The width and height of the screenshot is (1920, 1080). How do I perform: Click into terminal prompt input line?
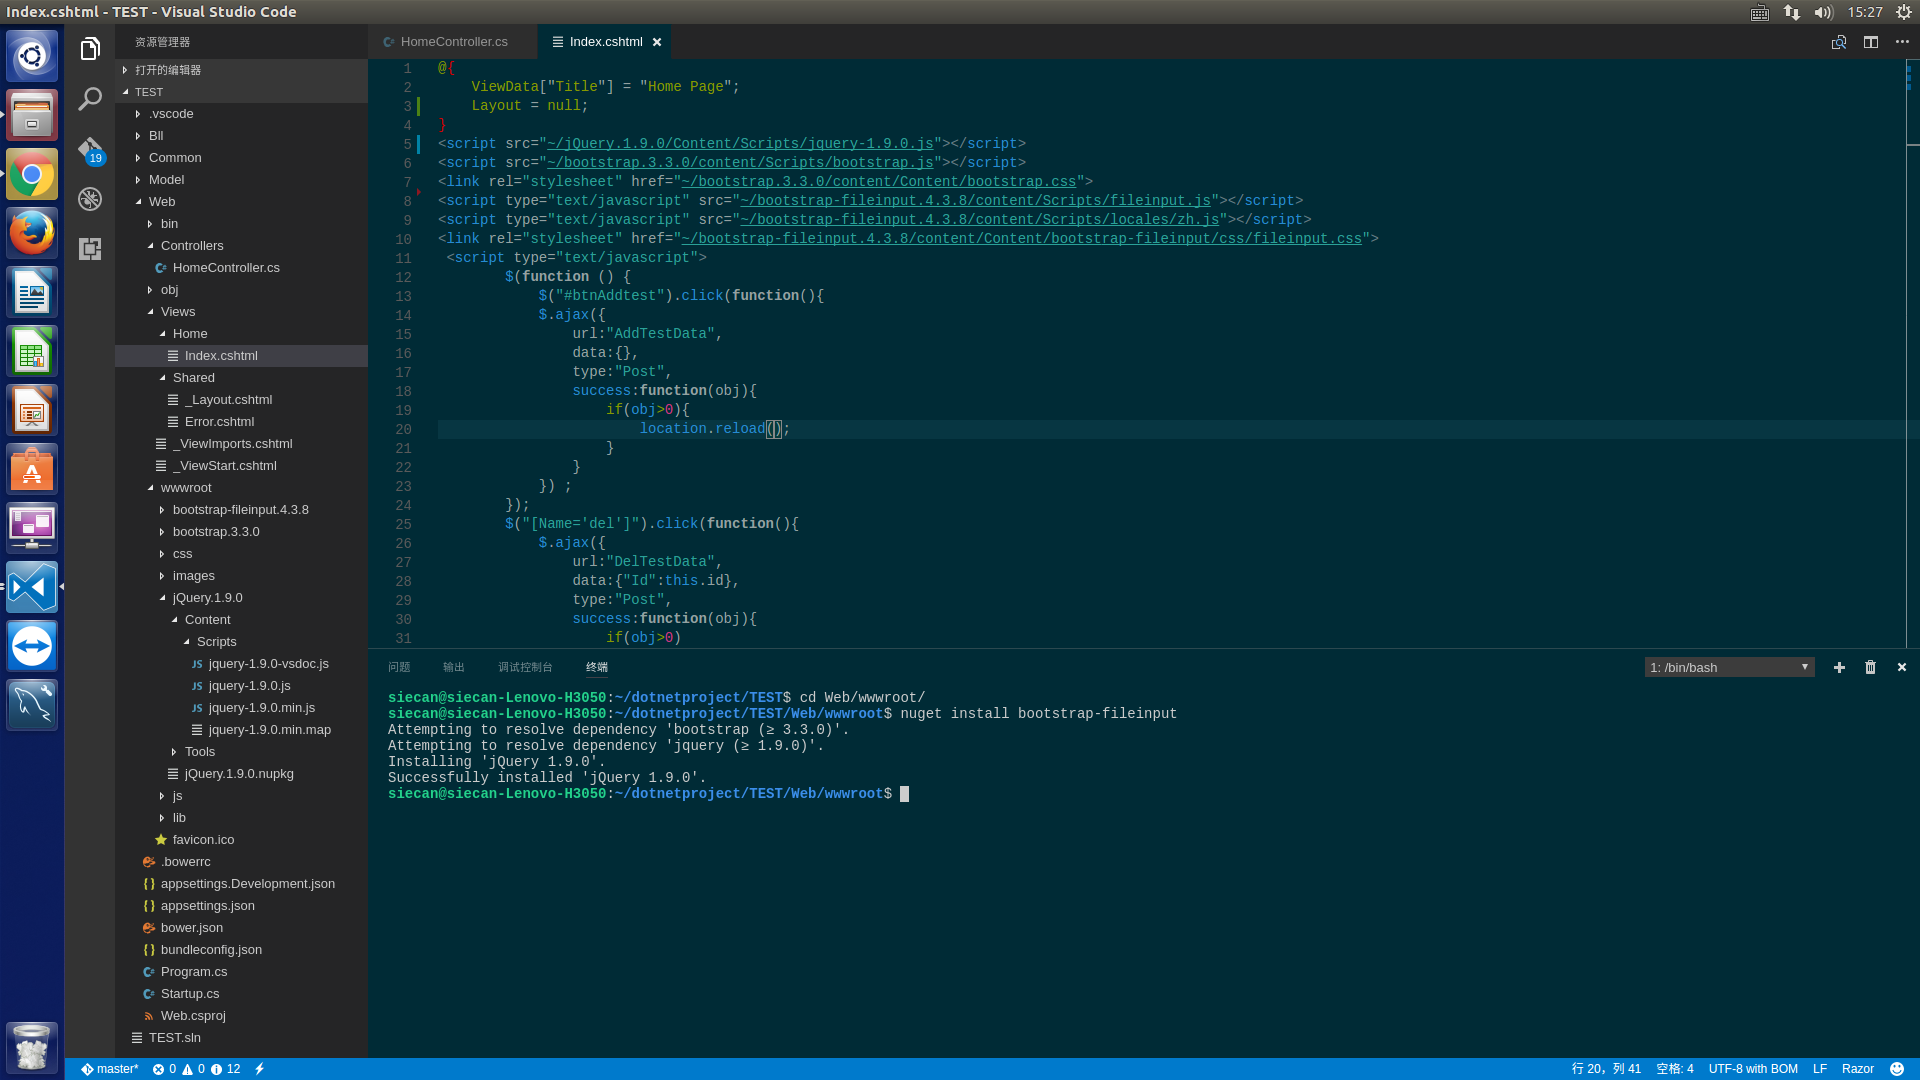coord(904,794)
